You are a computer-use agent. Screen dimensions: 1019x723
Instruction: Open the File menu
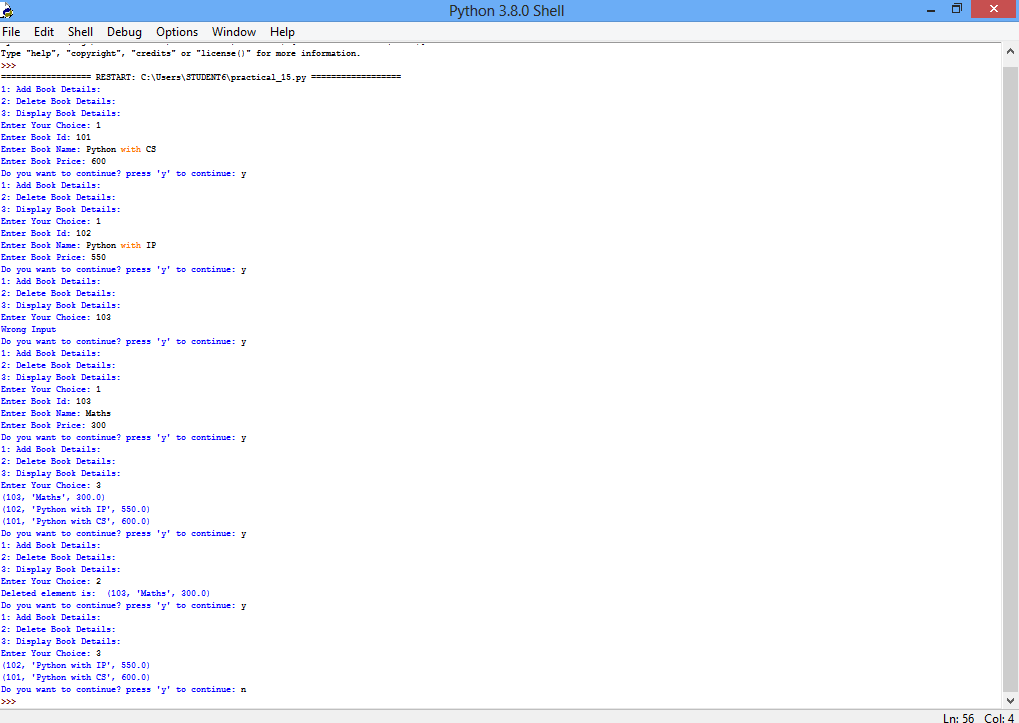pos(11,31)
